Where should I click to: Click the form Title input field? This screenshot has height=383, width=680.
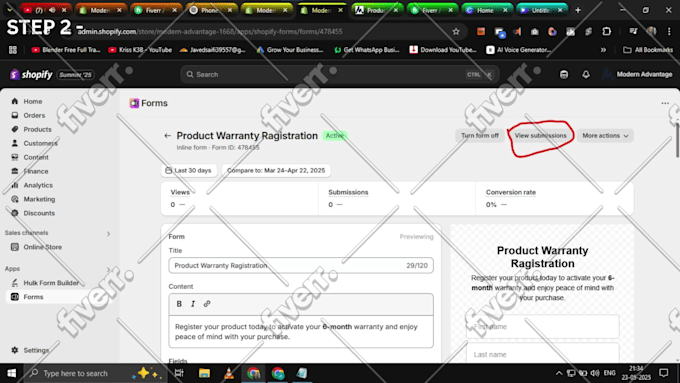click(x=301, y=265)
